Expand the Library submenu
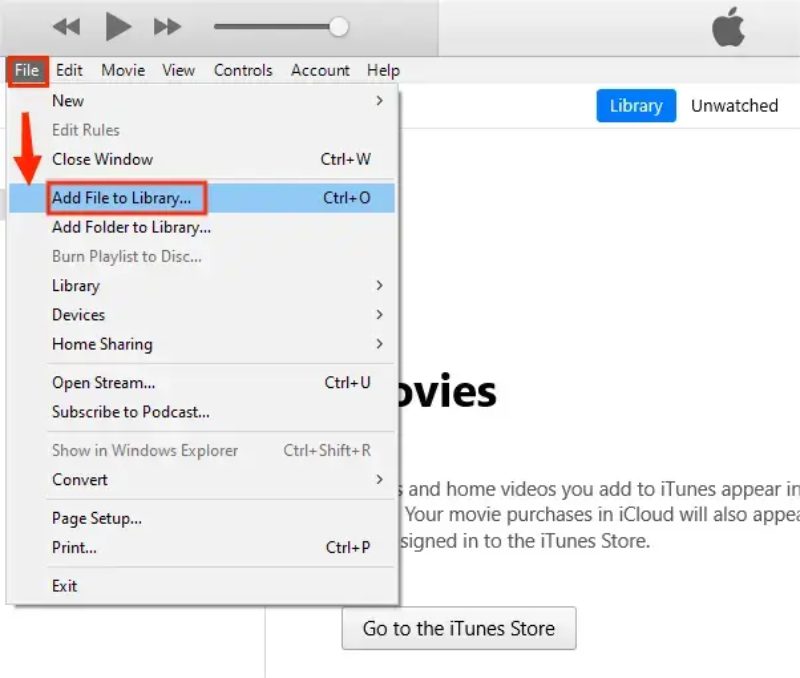The height and width of the screenshot is (678, 800). (202, 286)
